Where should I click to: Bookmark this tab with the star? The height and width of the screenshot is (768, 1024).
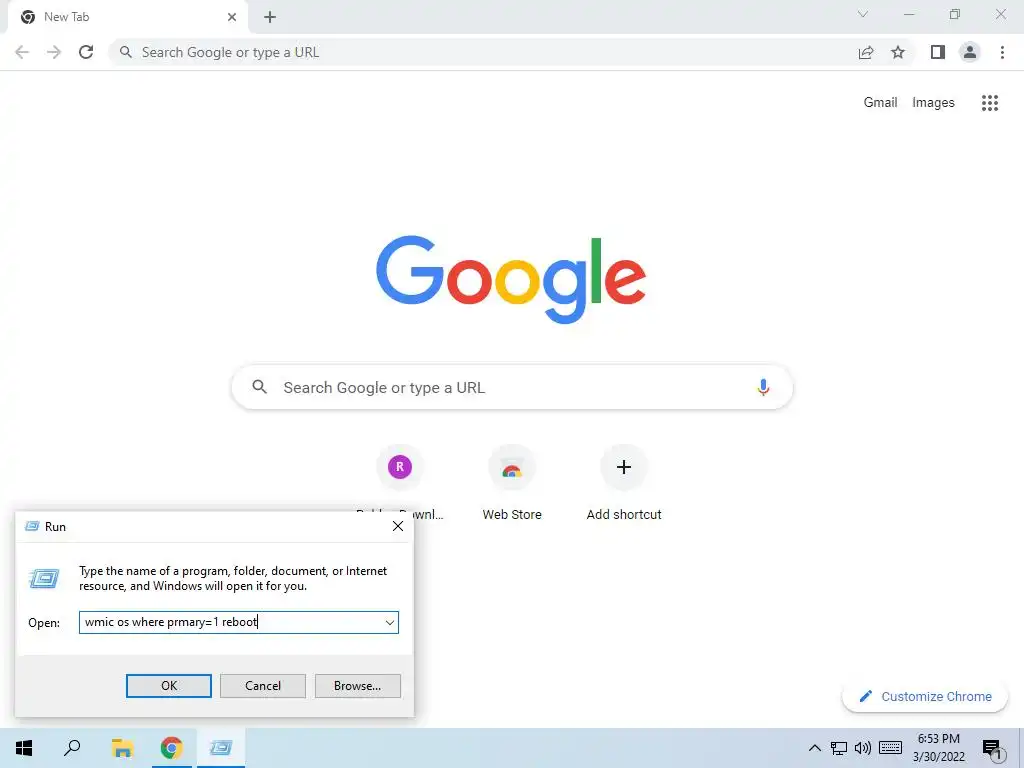pyautogui.click(x=898, y=52)
